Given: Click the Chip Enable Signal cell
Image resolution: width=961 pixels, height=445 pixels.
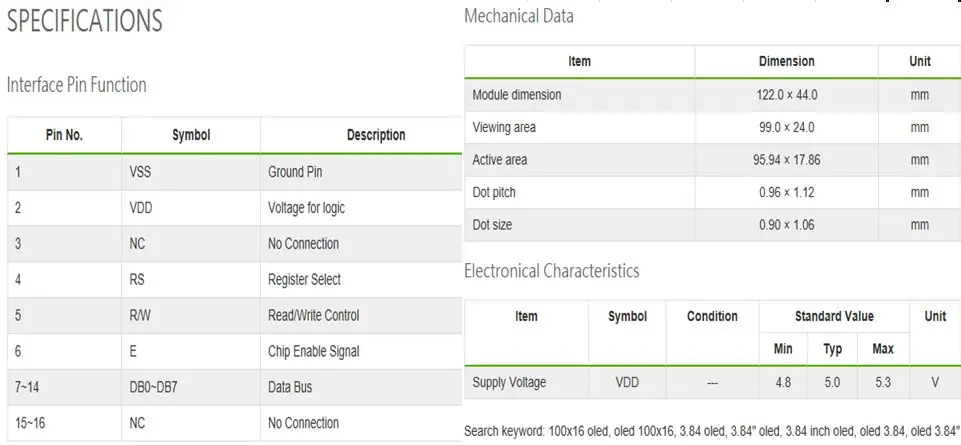Looking at the screenshot, I should [x=314, y=351].
